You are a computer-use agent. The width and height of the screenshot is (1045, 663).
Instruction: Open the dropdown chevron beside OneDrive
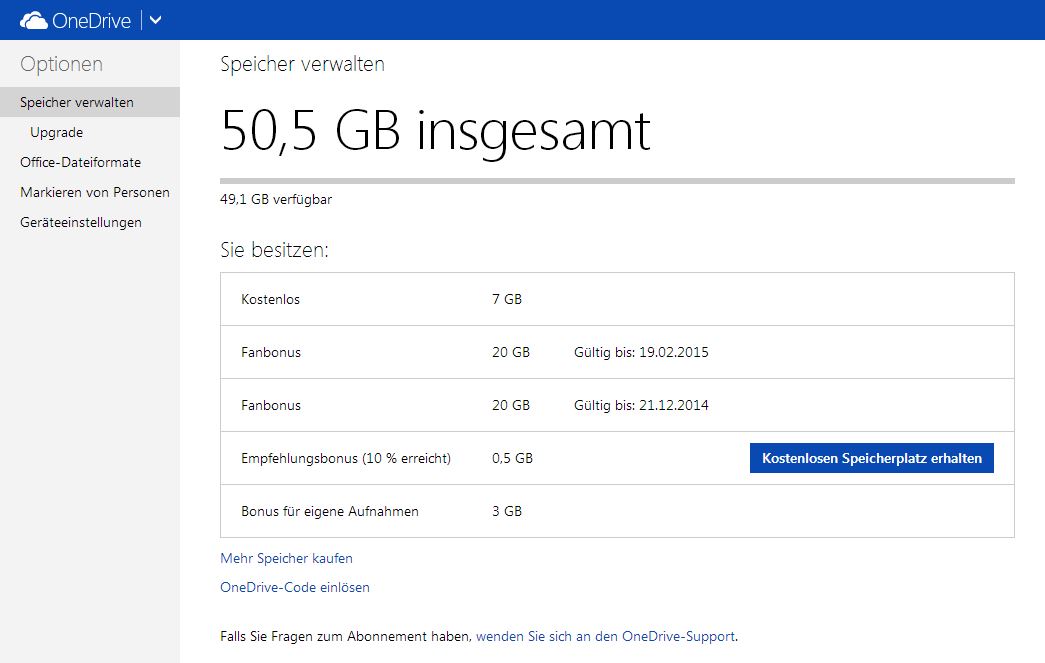point(156,20)
